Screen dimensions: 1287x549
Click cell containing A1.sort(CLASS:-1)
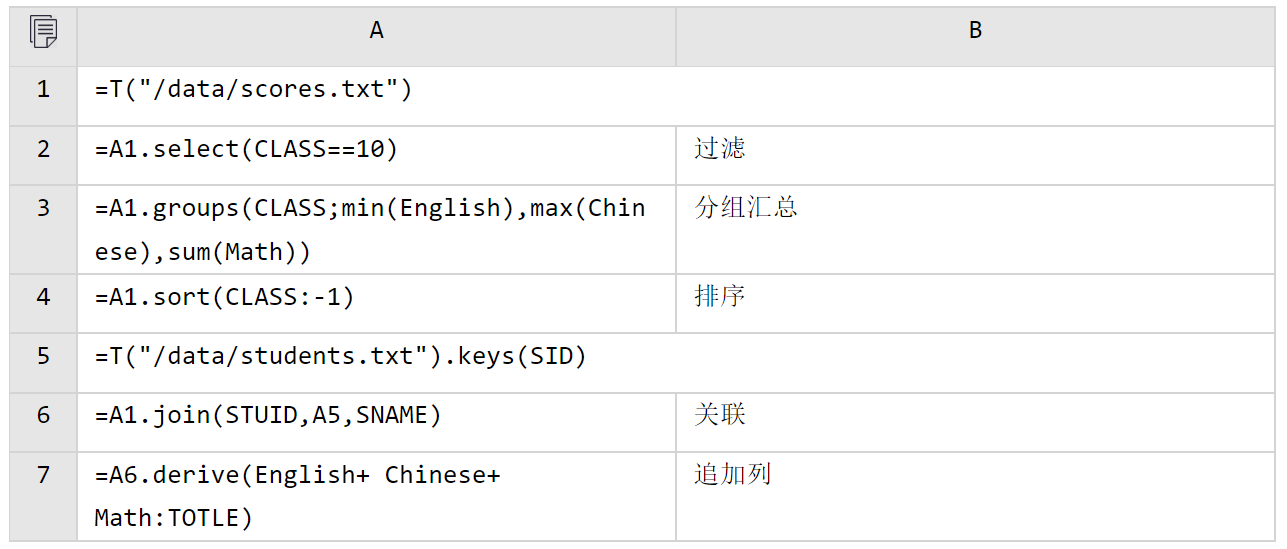coord(376,303)
